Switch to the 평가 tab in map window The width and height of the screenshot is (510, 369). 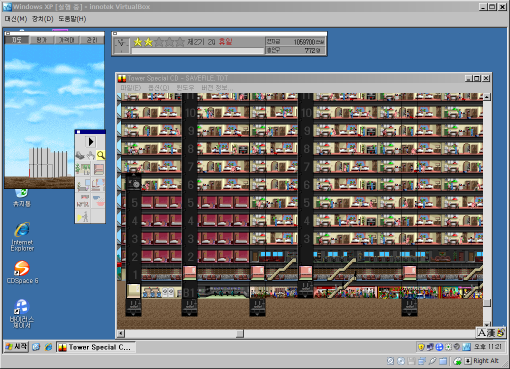tap(41, 40)
